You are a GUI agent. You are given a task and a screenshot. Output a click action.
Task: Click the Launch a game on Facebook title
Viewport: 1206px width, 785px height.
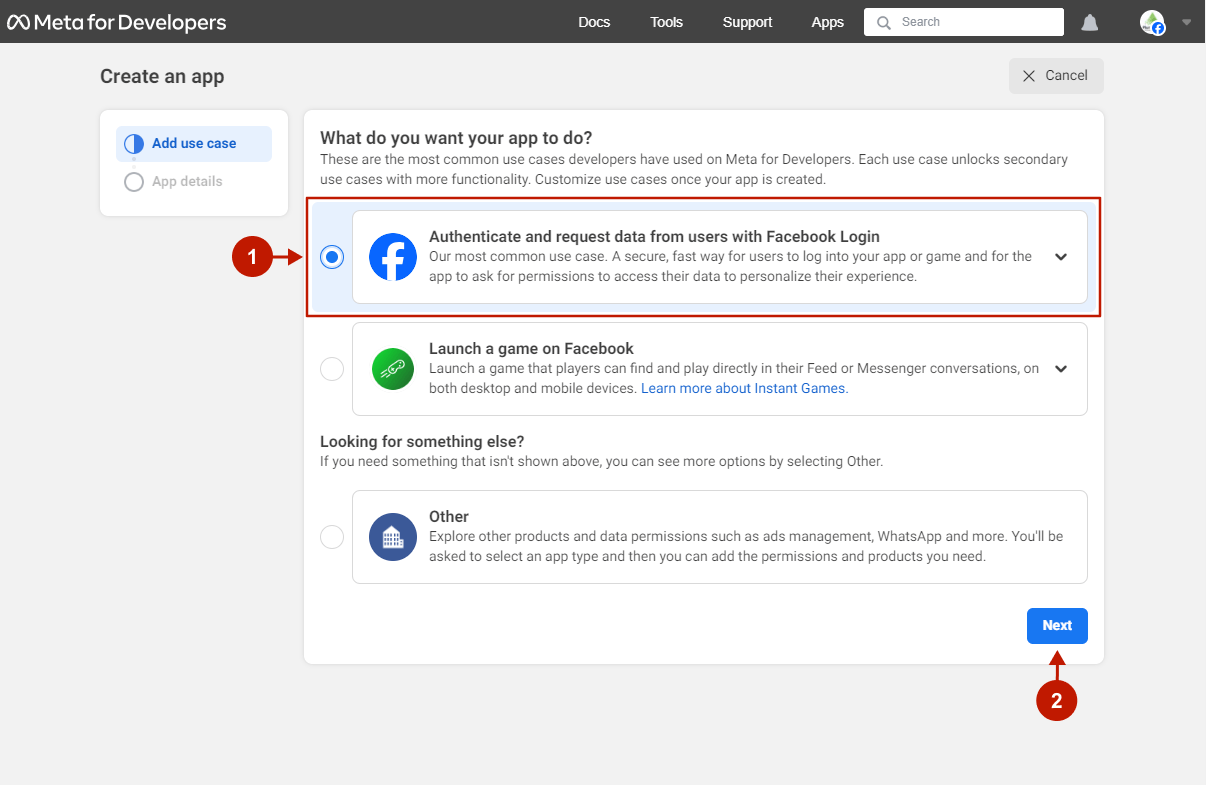[531, 349]
